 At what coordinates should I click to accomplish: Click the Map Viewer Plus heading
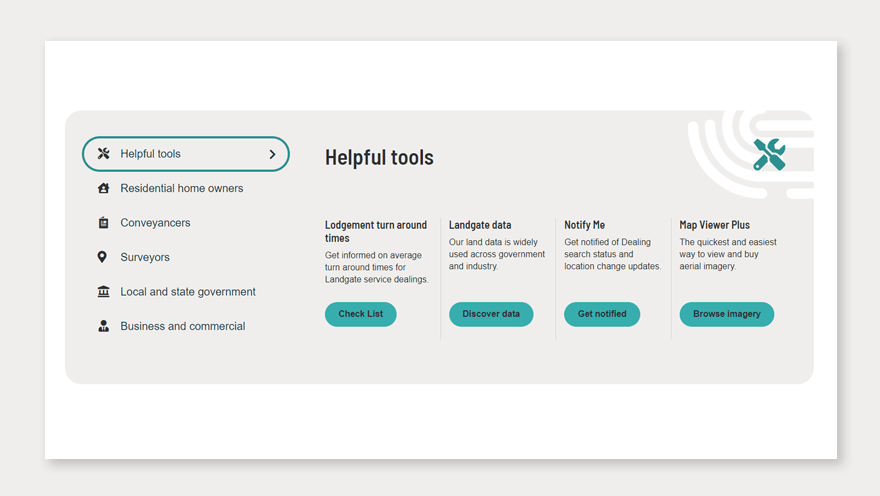[x=714, y=225]
